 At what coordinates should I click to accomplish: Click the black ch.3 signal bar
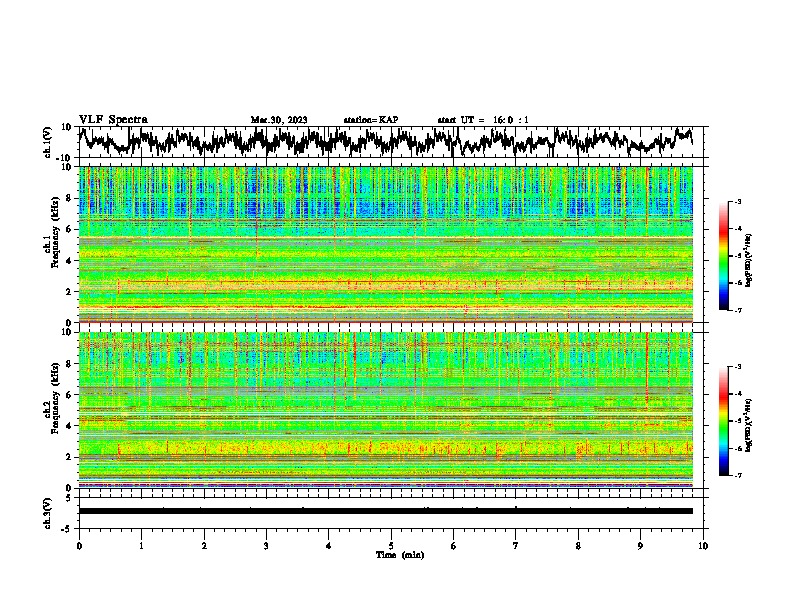click(386, 511)
